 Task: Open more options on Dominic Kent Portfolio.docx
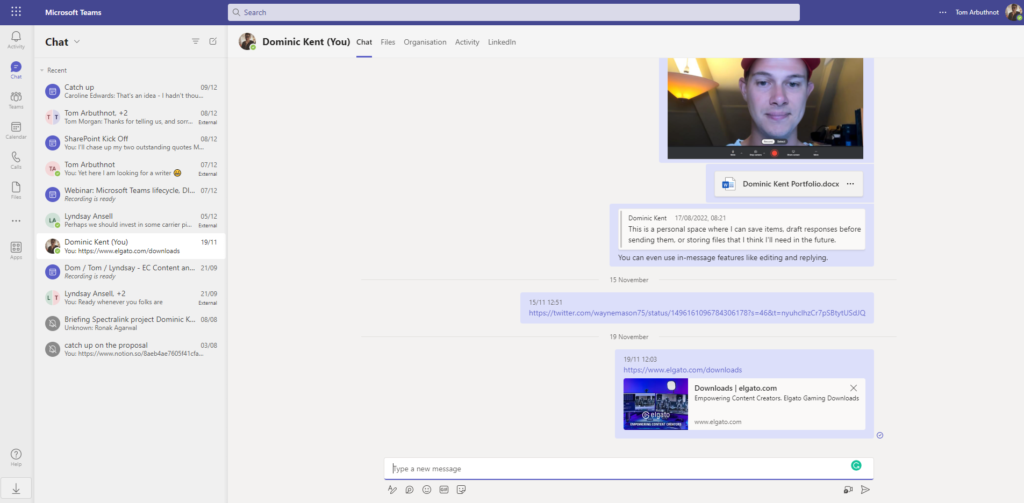850,184
